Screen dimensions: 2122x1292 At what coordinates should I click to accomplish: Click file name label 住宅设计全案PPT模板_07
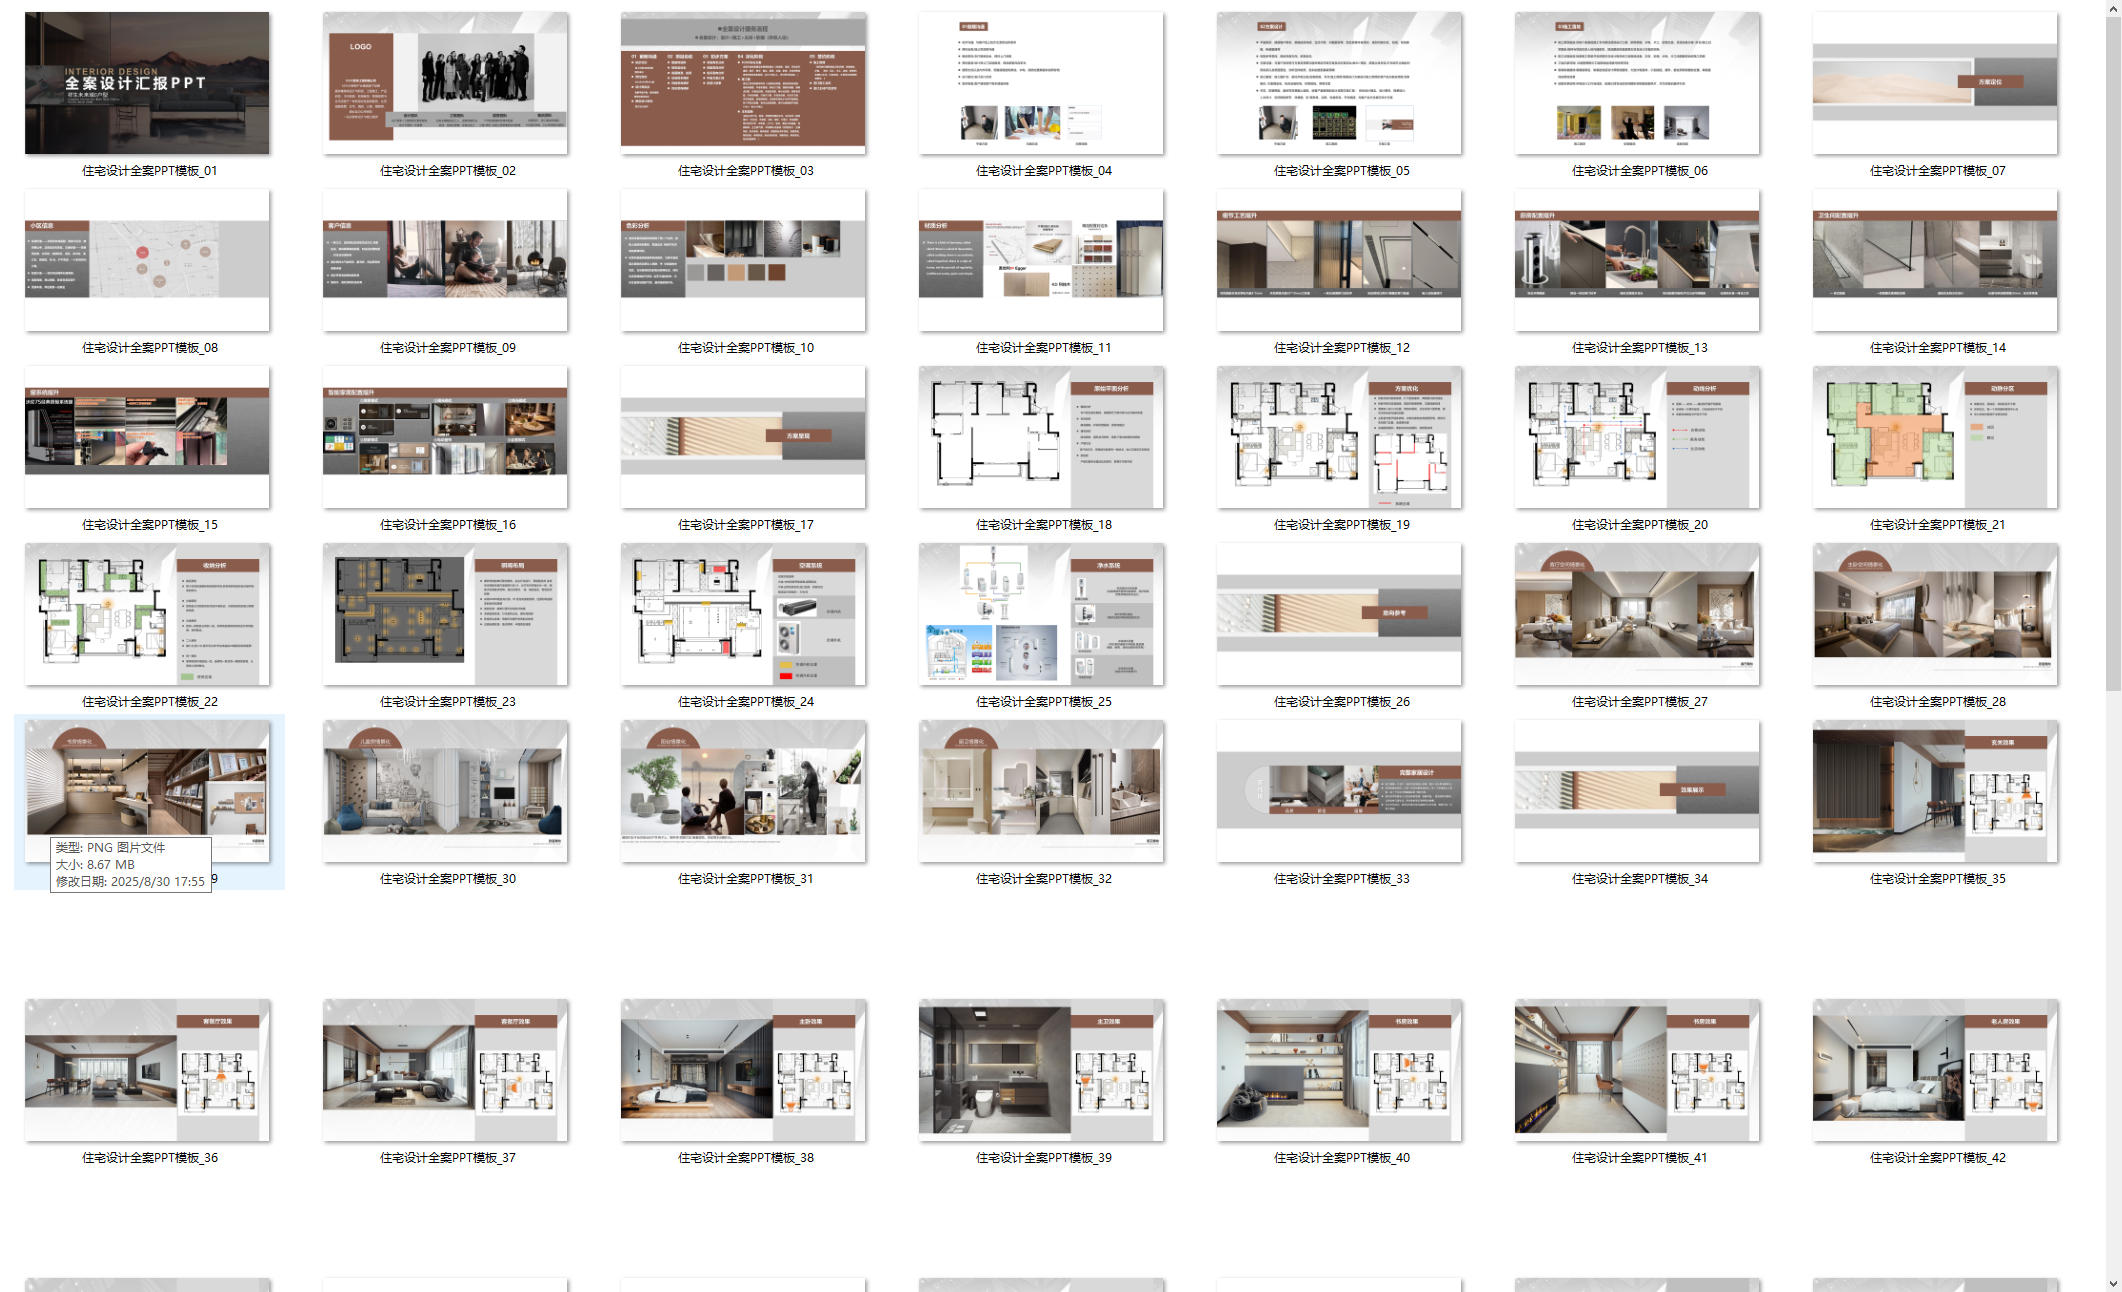pos(1937,171)
